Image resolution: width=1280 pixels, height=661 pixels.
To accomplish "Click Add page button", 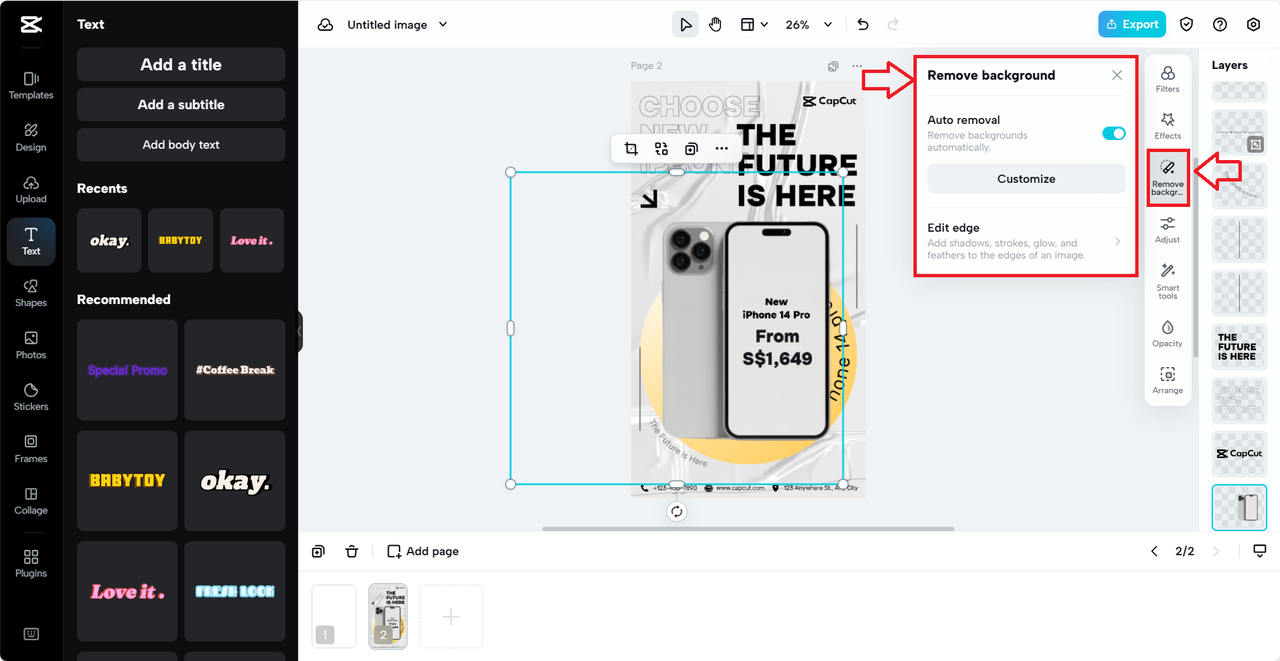I will (x=423, y=551).
